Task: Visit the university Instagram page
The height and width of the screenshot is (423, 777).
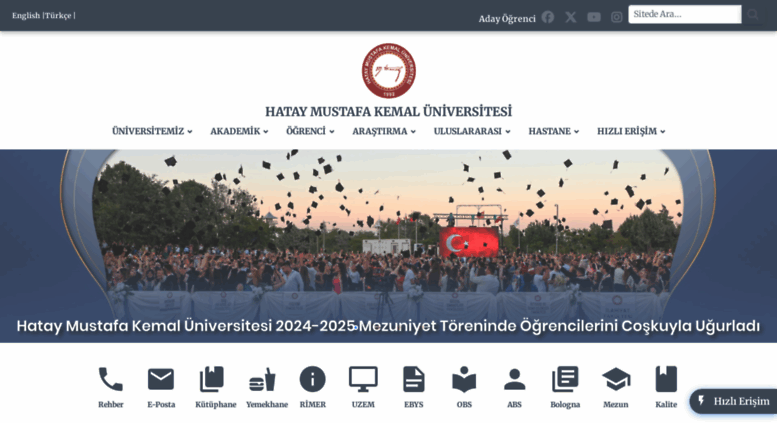Action: [x=616, y=17]
